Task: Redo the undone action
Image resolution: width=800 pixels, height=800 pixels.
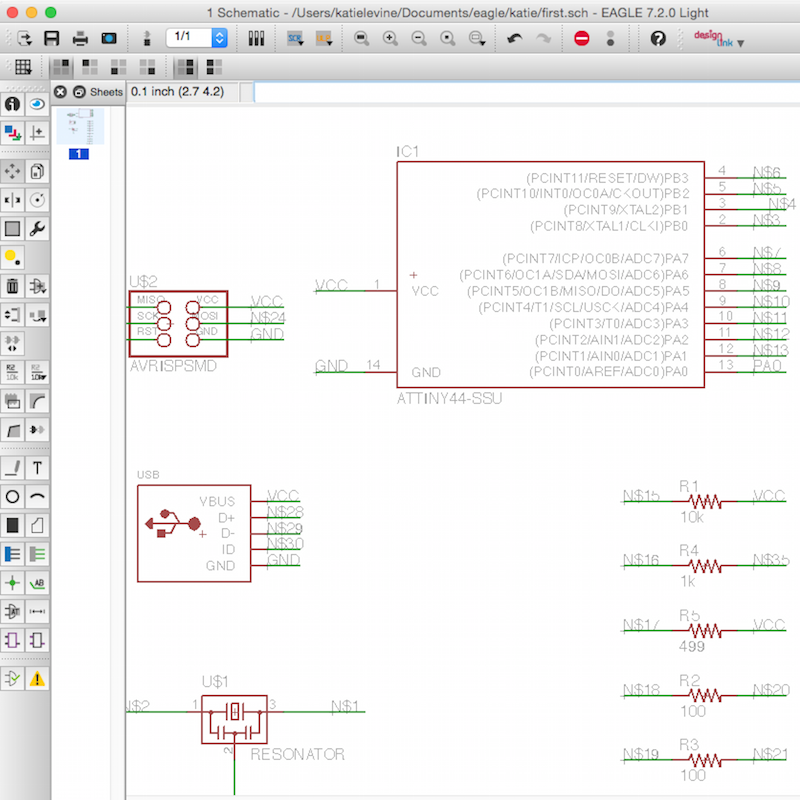Action: click(x=543, y=38)
